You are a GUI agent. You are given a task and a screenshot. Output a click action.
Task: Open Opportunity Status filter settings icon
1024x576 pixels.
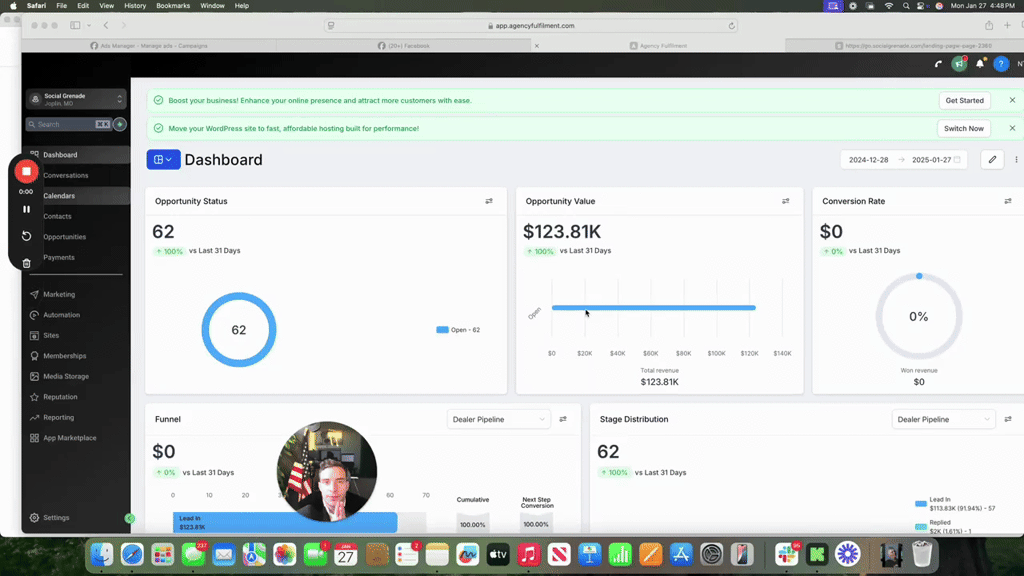[489, 201]
